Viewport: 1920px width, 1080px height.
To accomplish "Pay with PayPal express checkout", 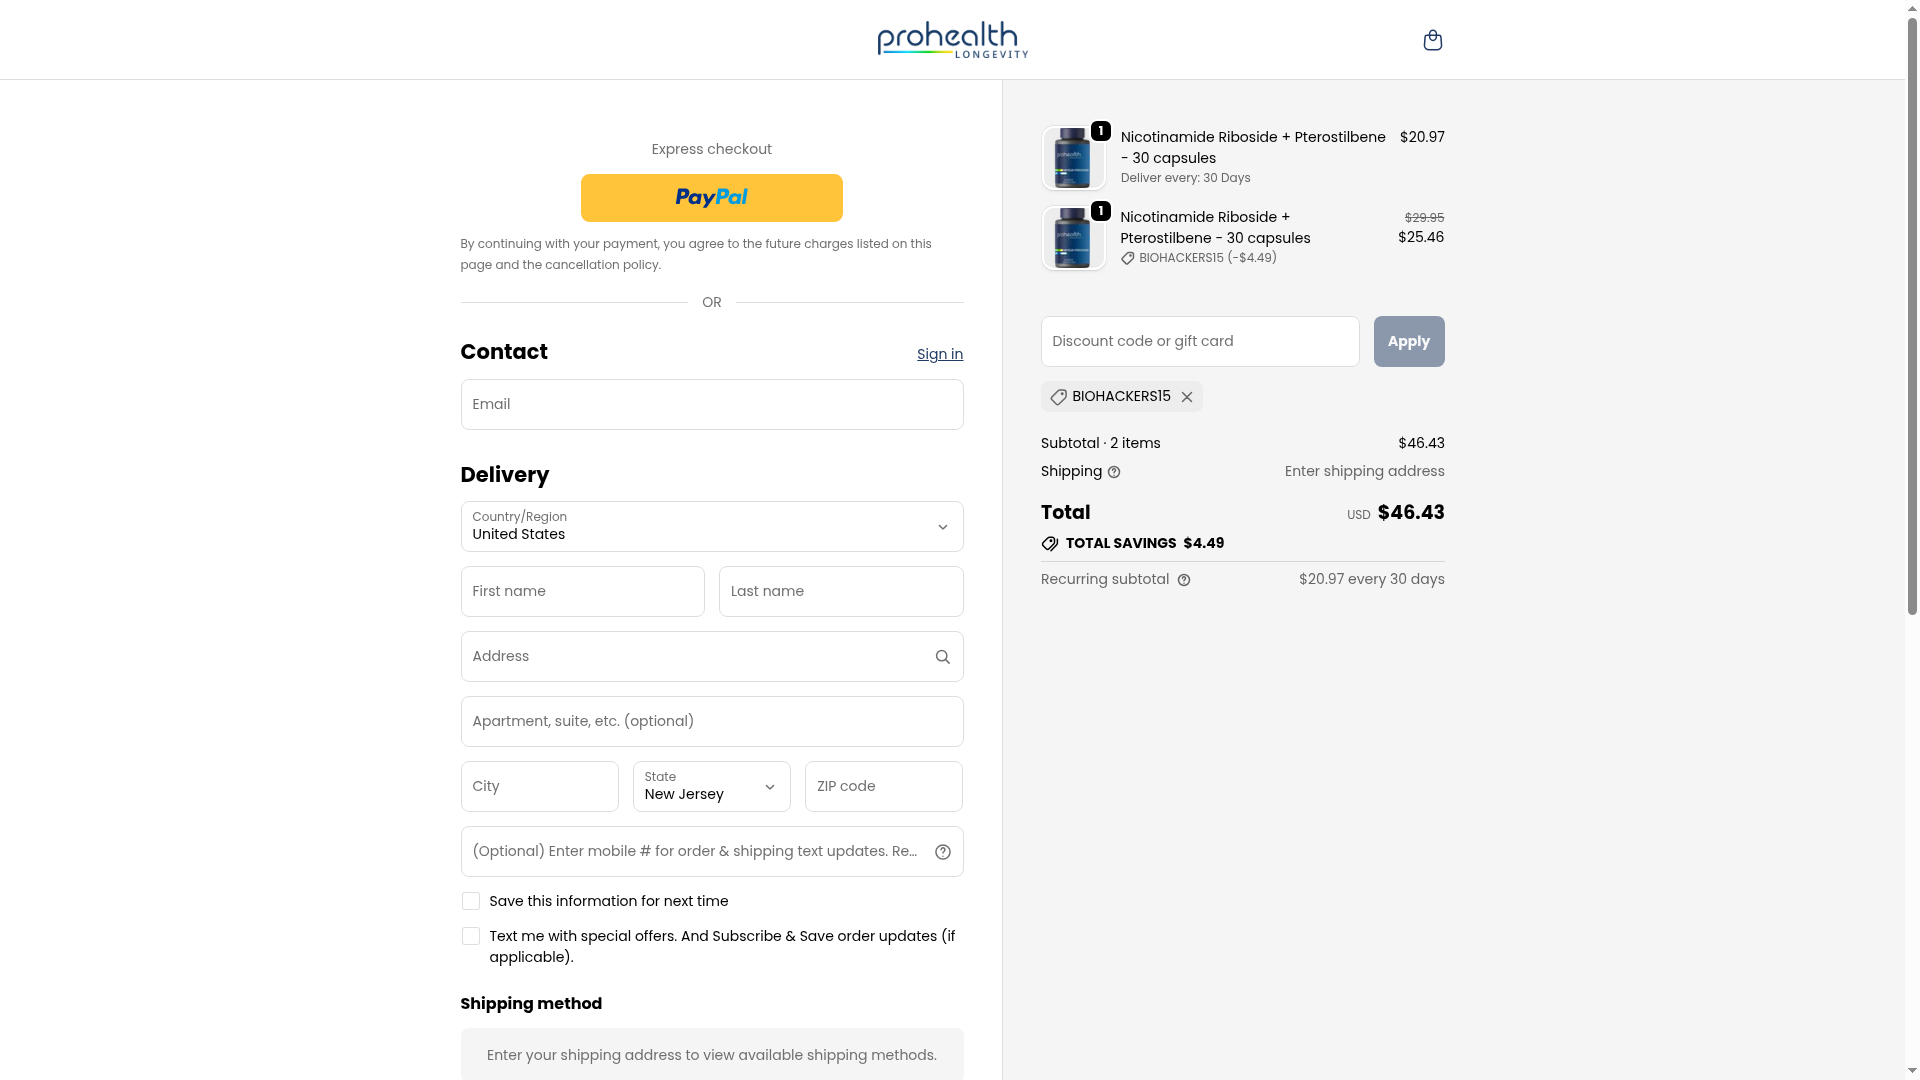I will pos(711,198).
